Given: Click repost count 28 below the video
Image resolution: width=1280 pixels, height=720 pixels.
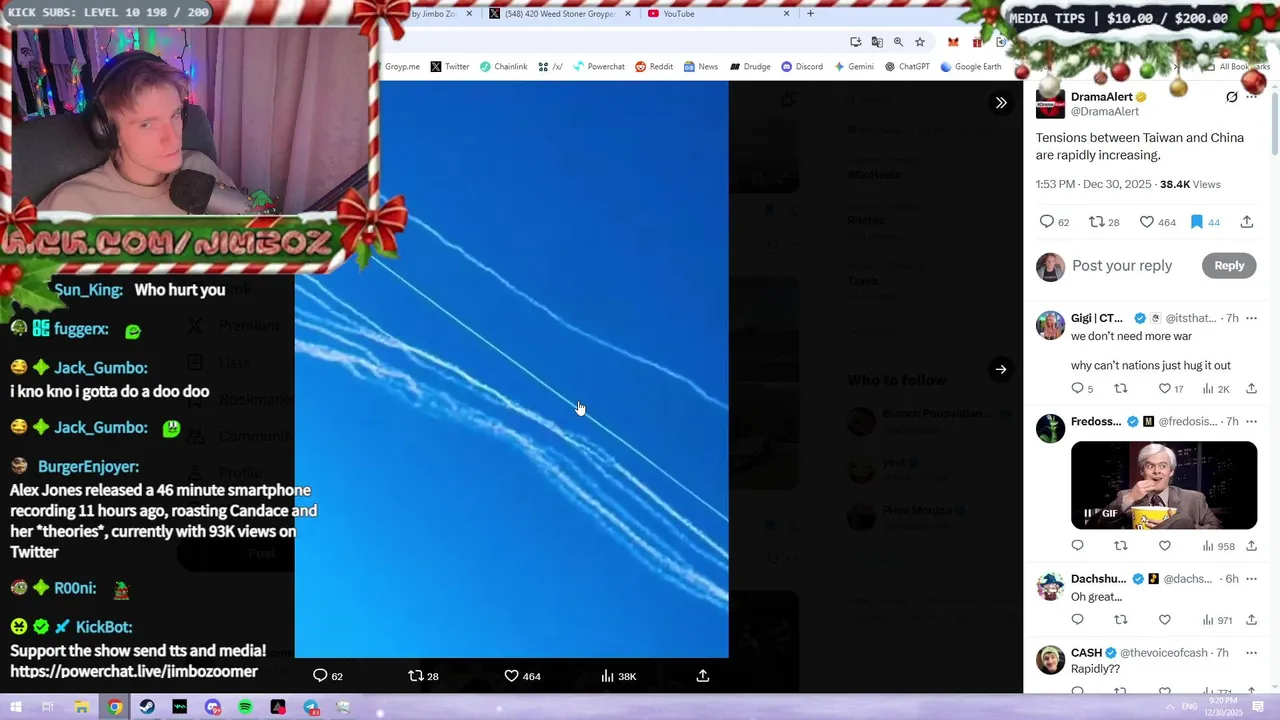Looking at the screenshot, I should pos(424,676).
